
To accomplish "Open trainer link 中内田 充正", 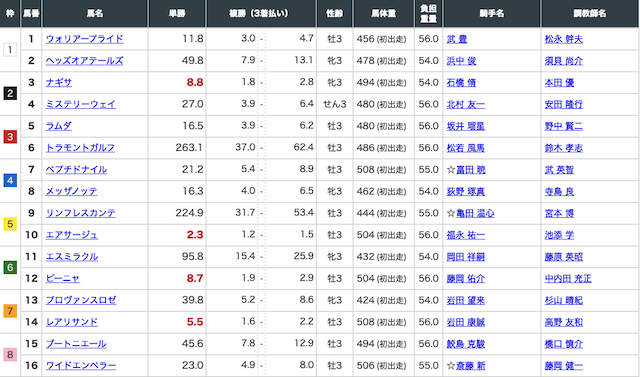I will [568, 278].
